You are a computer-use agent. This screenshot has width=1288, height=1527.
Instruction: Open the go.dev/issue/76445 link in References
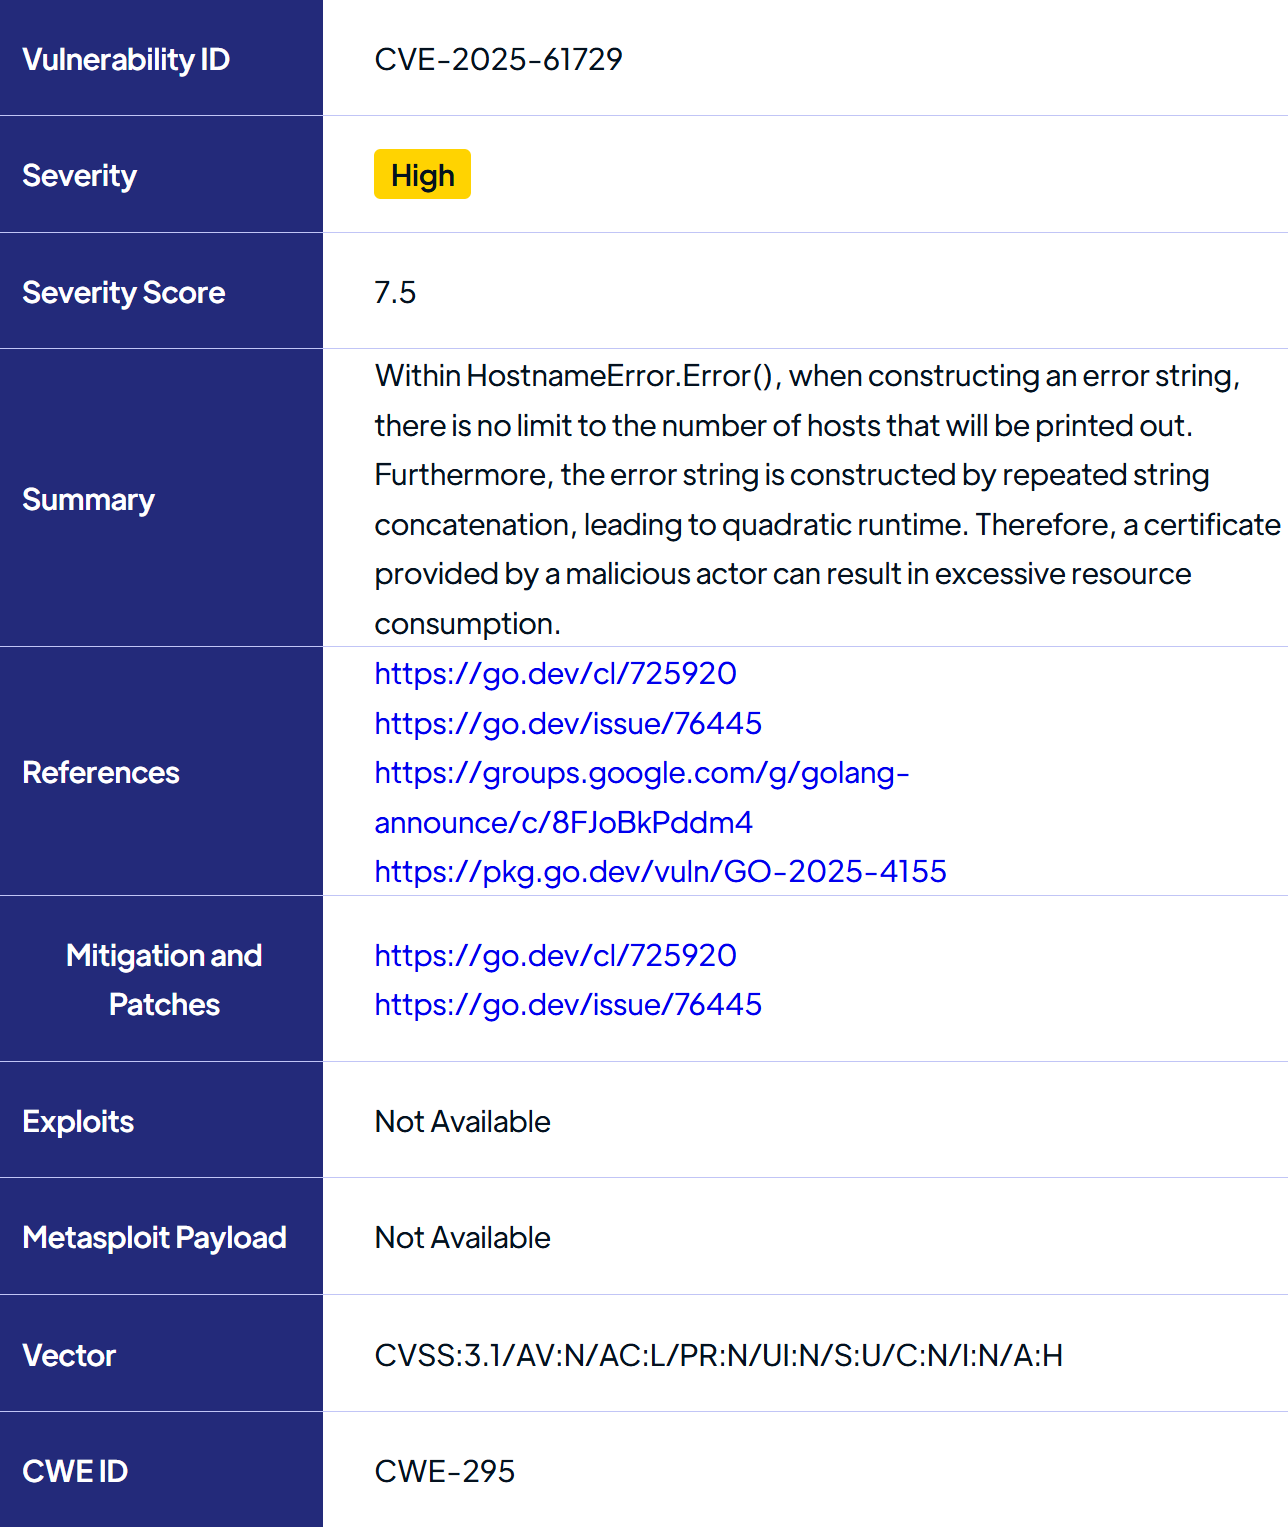568,723
